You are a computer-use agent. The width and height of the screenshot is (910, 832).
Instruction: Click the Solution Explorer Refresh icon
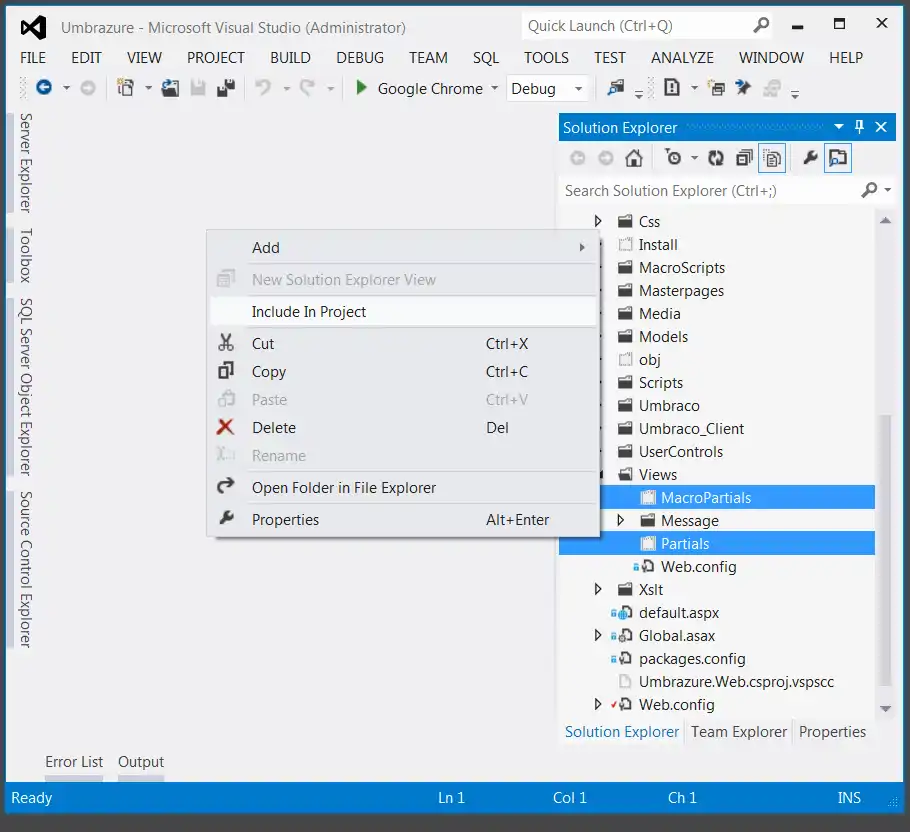pyautogui.click(x=716, y=158)
